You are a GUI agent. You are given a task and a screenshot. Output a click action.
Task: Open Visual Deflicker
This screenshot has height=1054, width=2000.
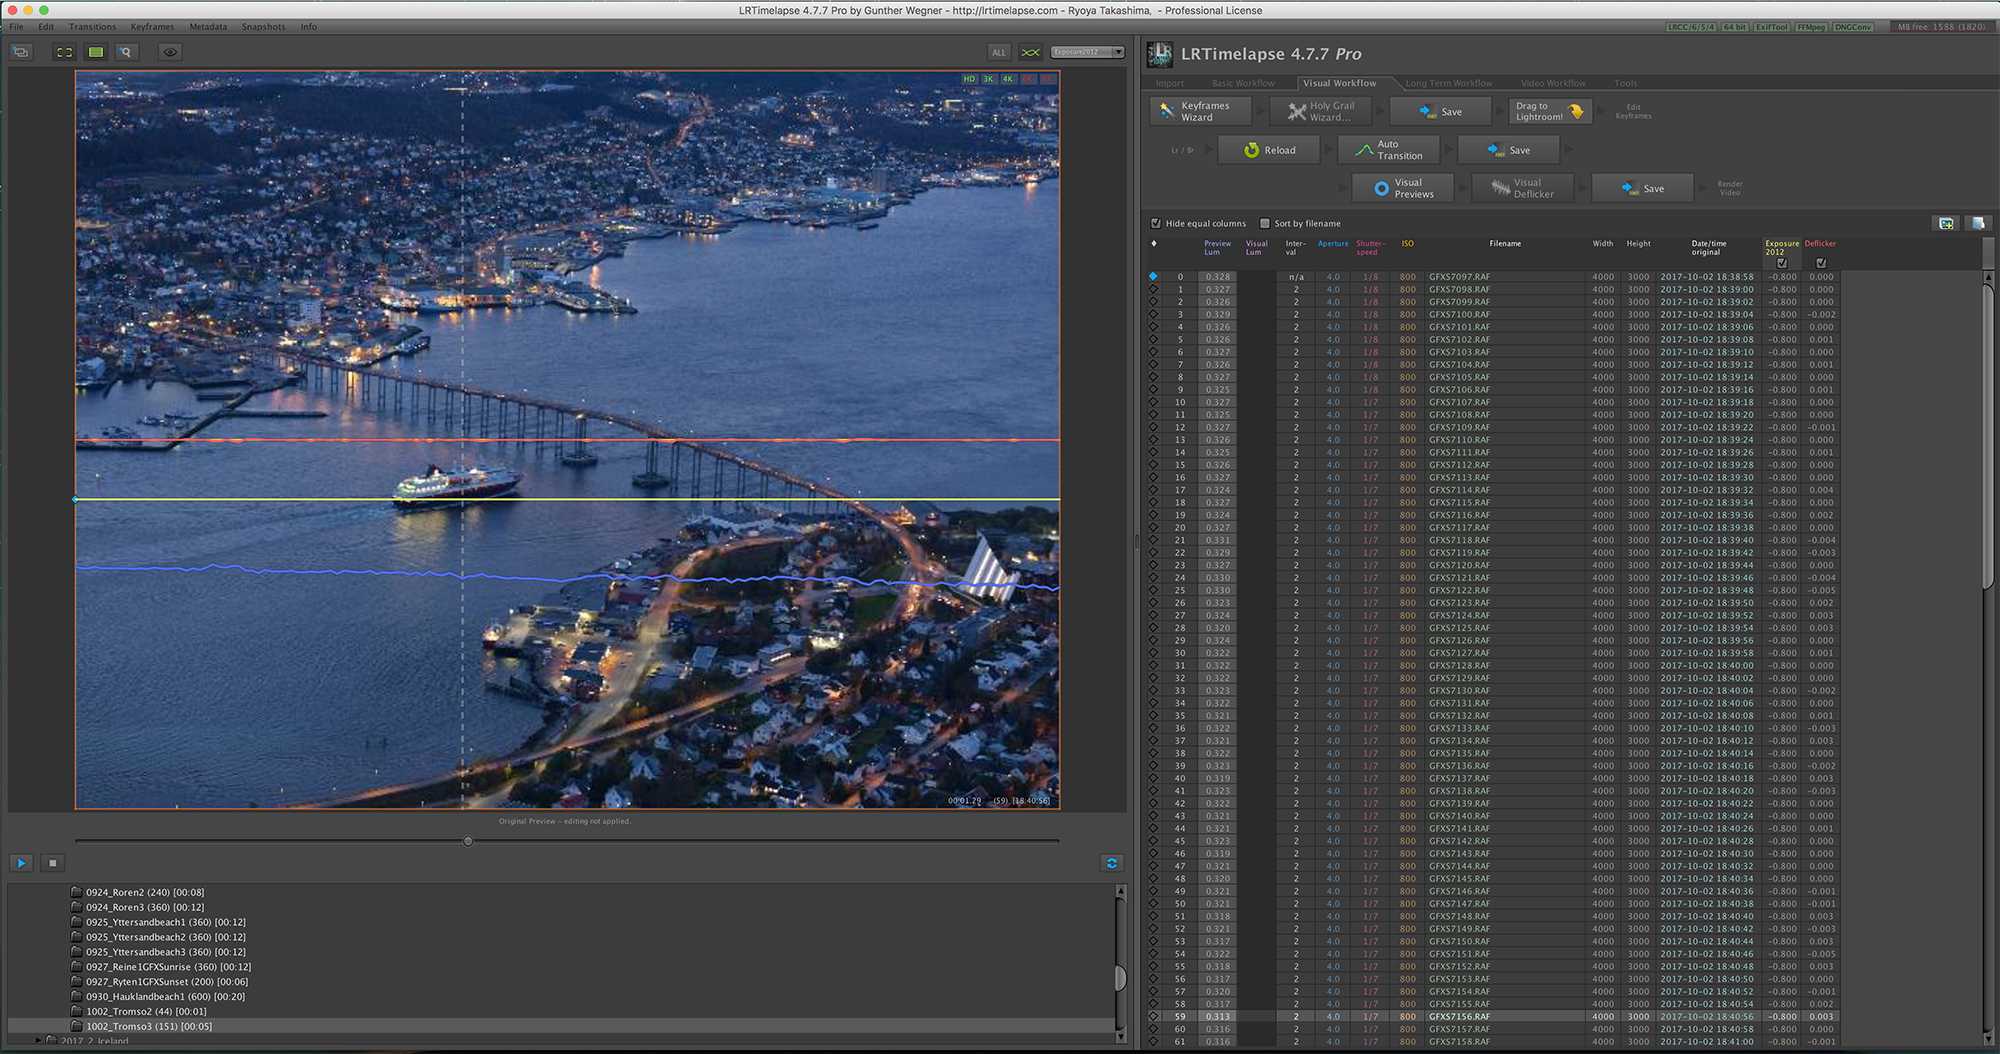pos(1522,188)
